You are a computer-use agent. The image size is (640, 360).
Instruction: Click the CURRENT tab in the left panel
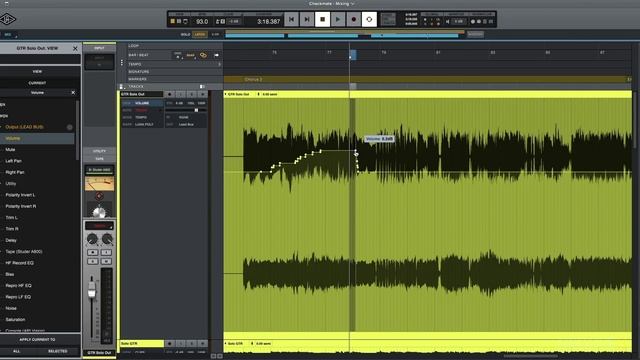point(37,83)
